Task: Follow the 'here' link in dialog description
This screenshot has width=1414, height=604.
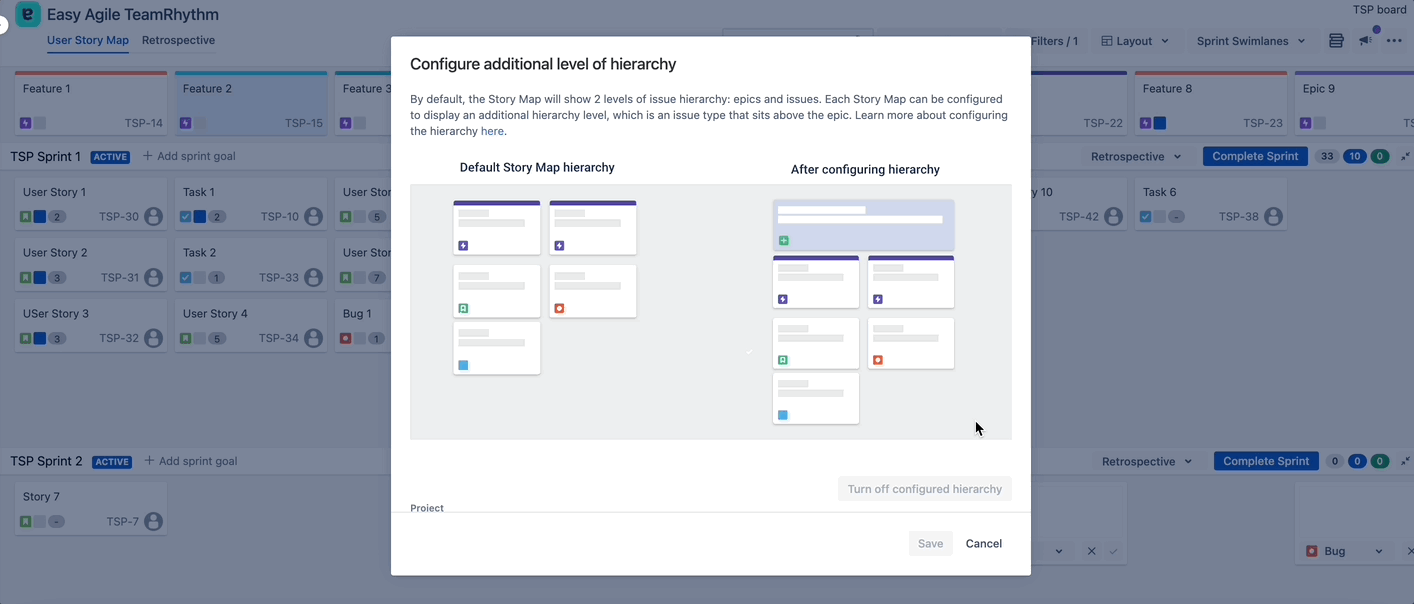Action: click(x=492, y=131)
